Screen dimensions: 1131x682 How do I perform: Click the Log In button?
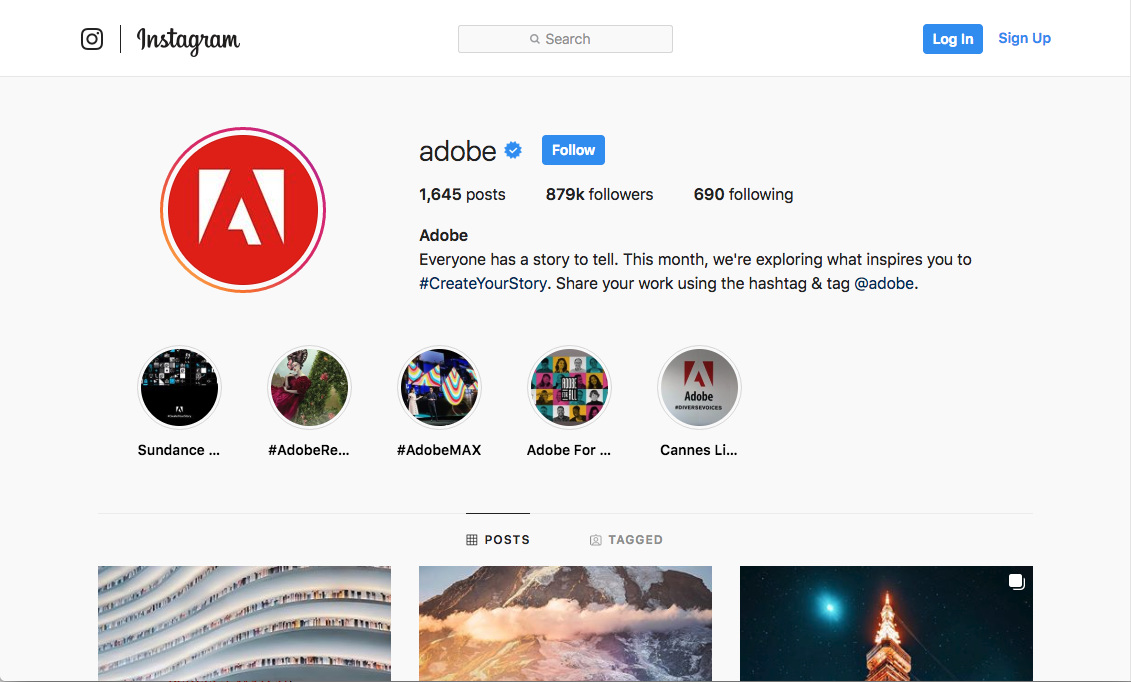tap(953, 39)
